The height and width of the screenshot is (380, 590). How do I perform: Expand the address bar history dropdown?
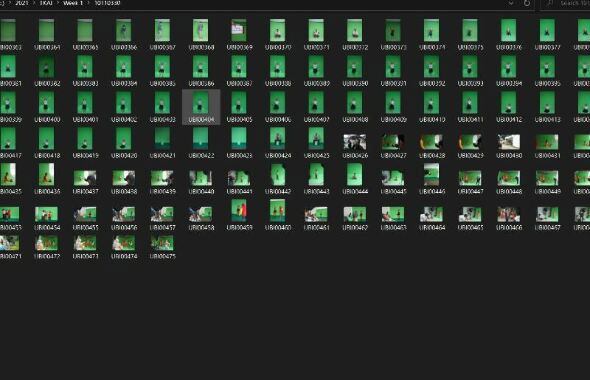pos(511,3)
